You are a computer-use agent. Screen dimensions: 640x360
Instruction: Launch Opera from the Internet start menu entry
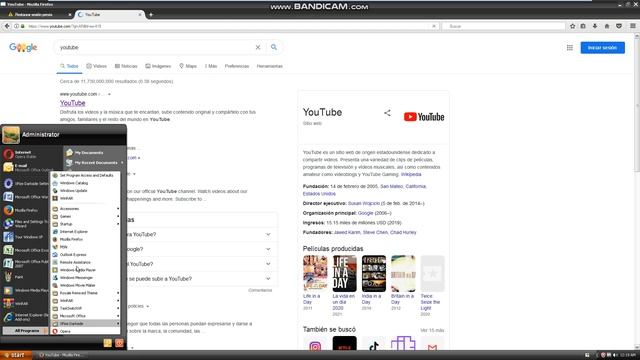25,154
